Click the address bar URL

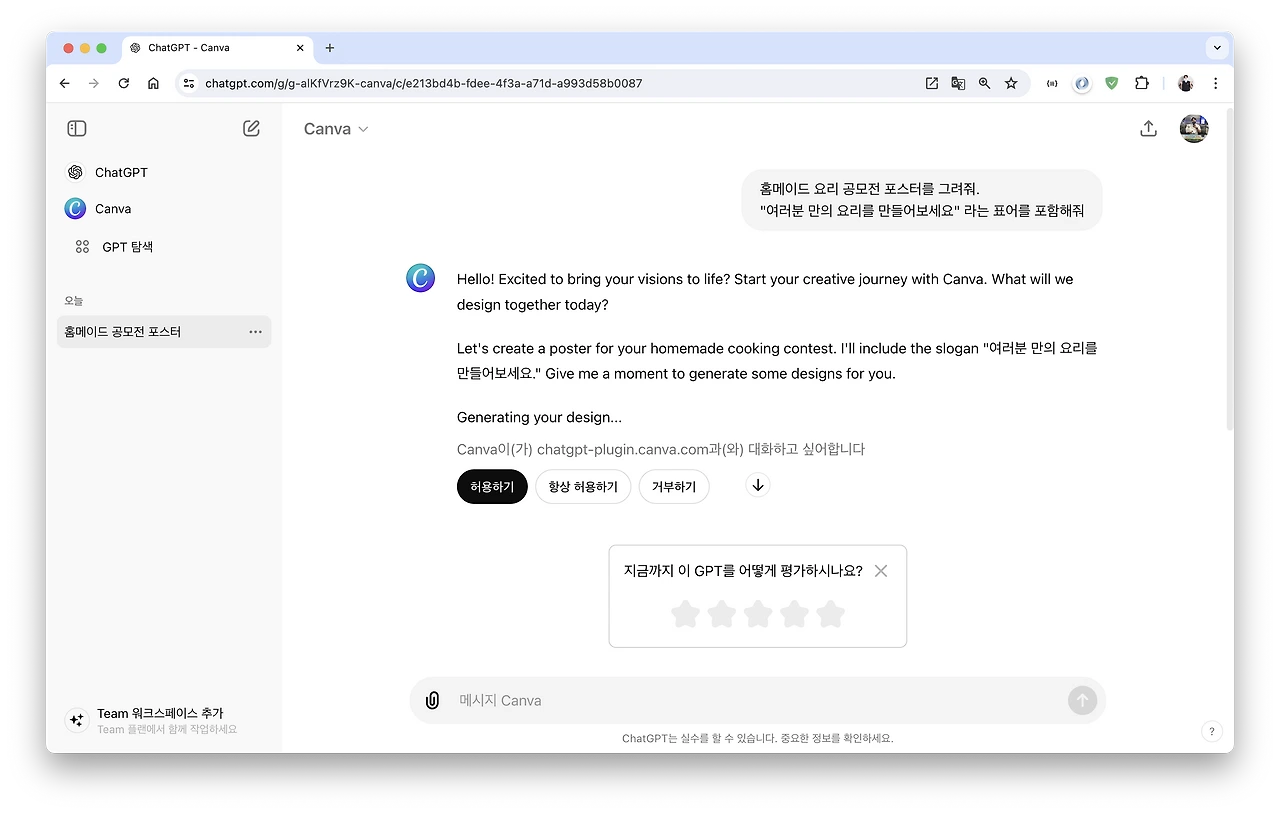tap(424, 83)
